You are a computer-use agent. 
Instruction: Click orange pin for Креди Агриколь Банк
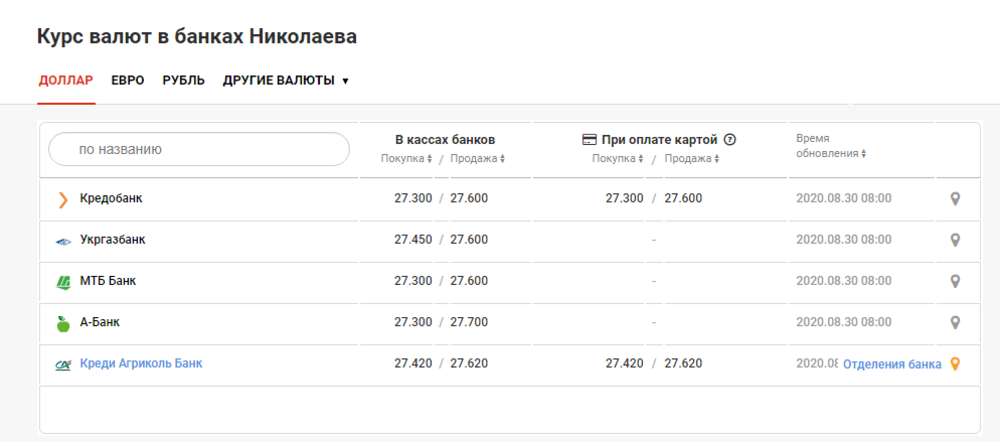tap(954, 364)
